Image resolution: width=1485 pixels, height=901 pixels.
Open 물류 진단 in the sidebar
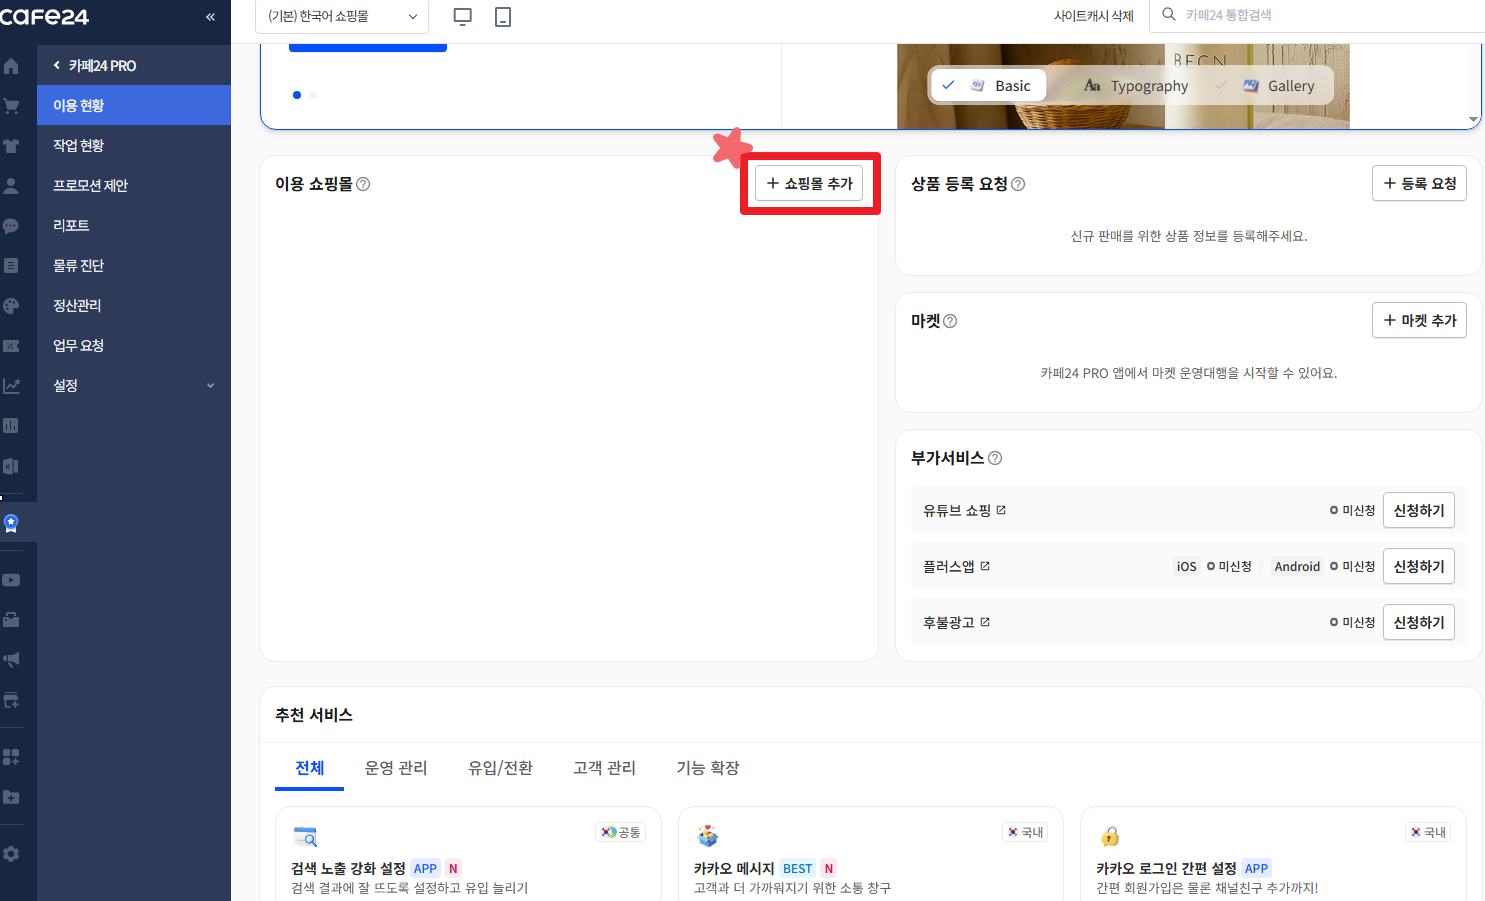click(134, 265)
